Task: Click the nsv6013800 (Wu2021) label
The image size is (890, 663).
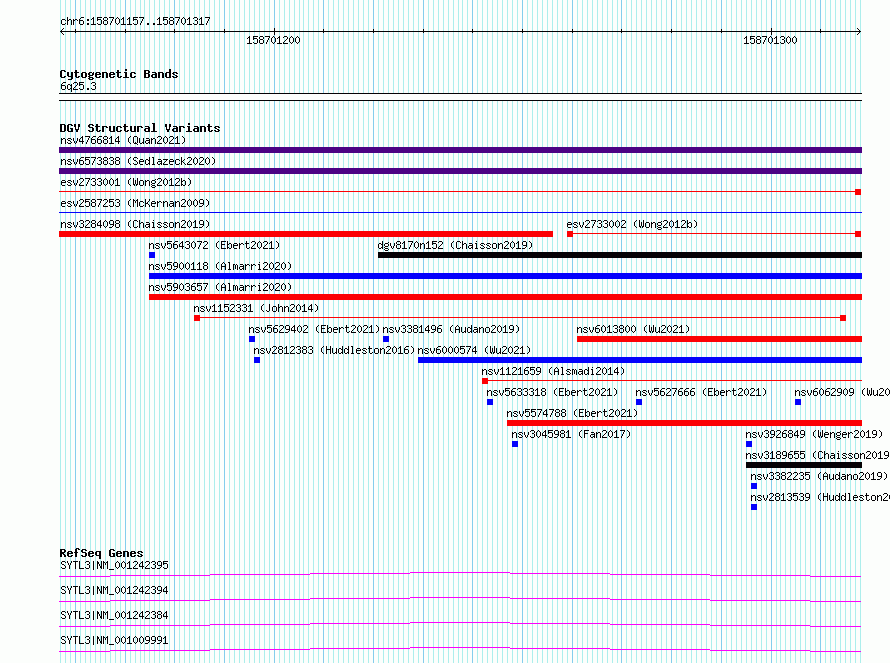Action: (x=633, y=329)
